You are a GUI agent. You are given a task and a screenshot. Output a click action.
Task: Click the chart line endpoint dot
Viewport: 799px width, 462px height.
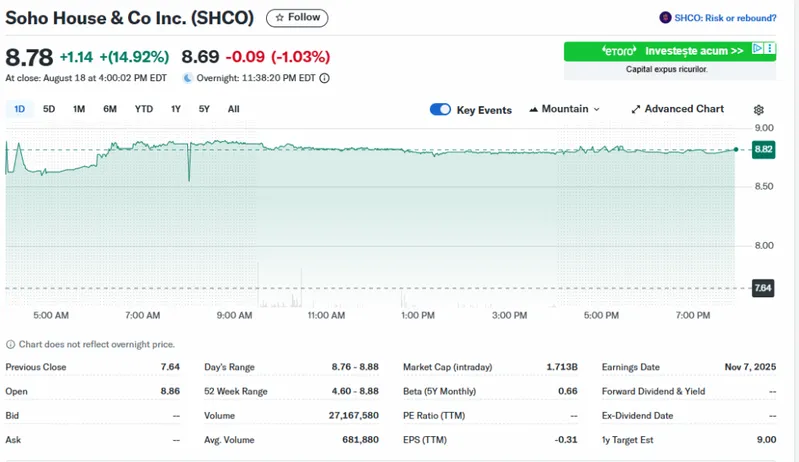[x=736, y=149]
